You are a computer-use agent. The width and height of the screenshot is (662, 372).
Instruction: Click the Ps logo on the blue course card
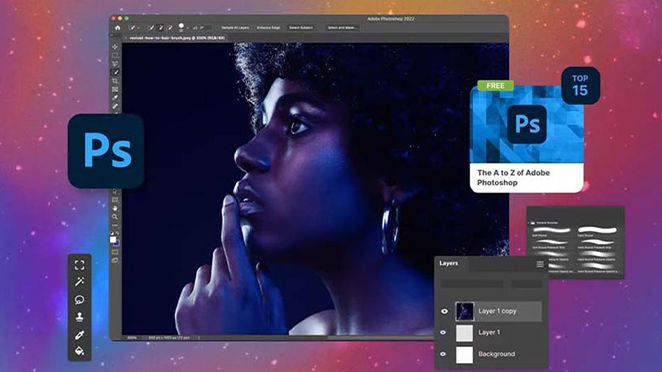[527, 124]
